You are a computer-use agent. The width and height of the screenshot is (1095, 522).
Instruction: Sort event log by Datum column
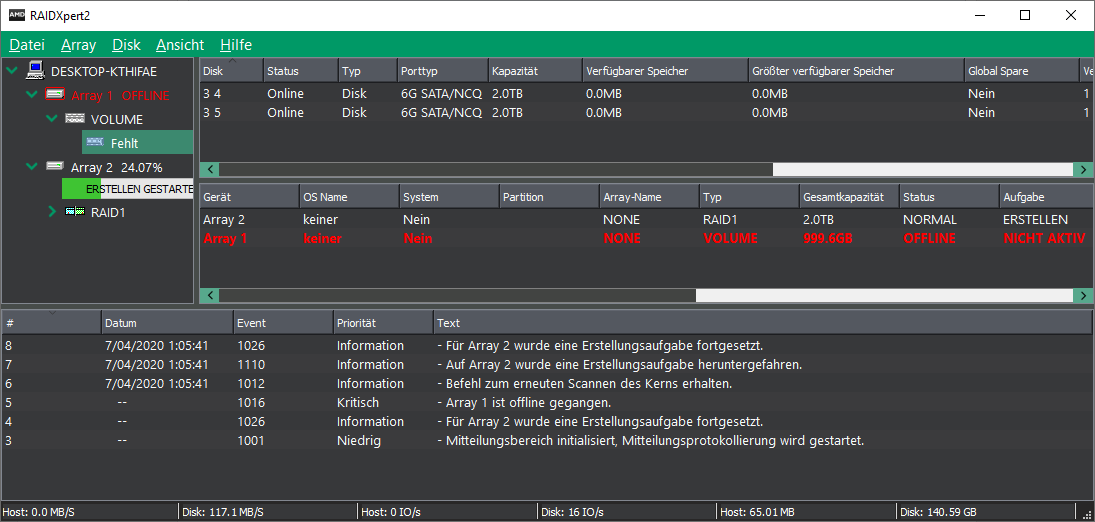click(x=166, y=323)
